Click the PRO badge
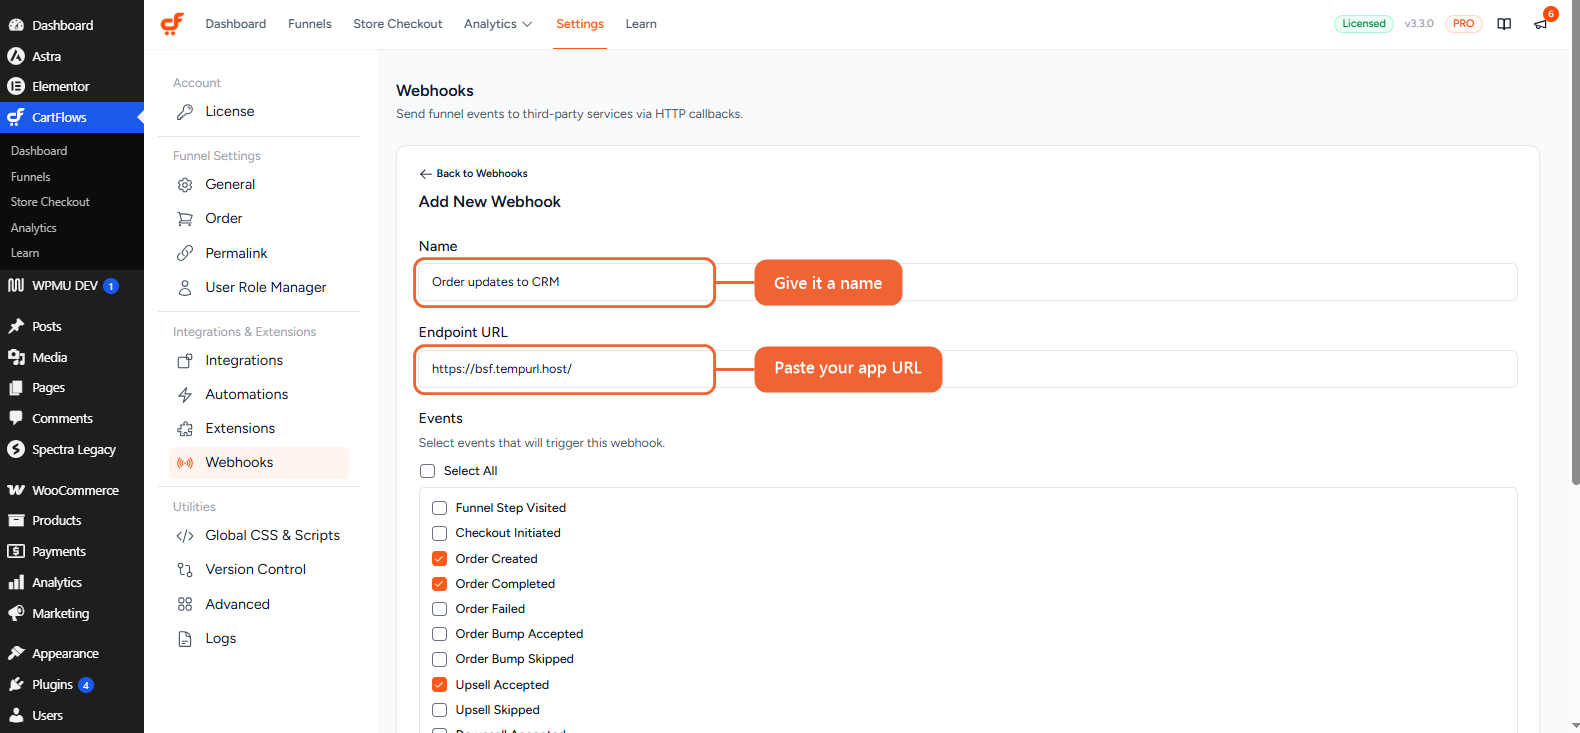1580x733 pixels. tap(1464, 24)
